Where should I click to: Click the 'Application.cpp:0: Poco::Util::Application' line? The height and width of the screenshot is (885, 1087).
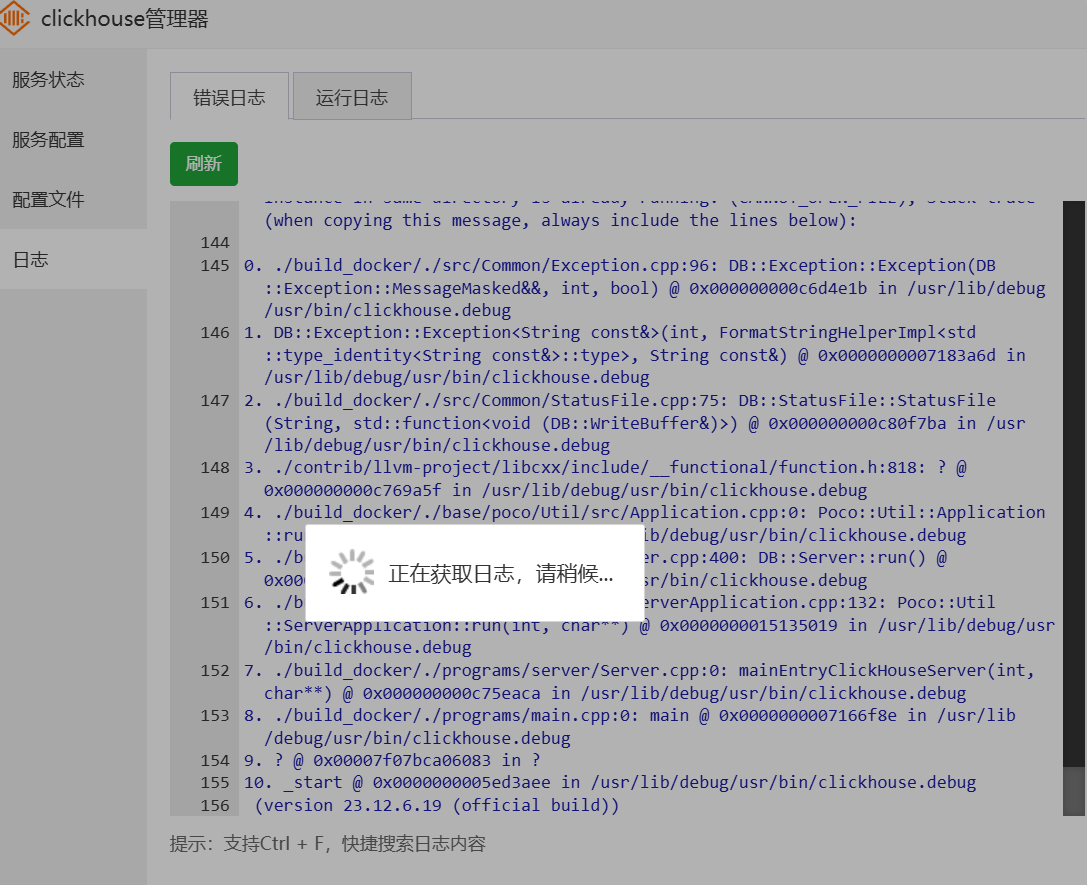[644, 512]
